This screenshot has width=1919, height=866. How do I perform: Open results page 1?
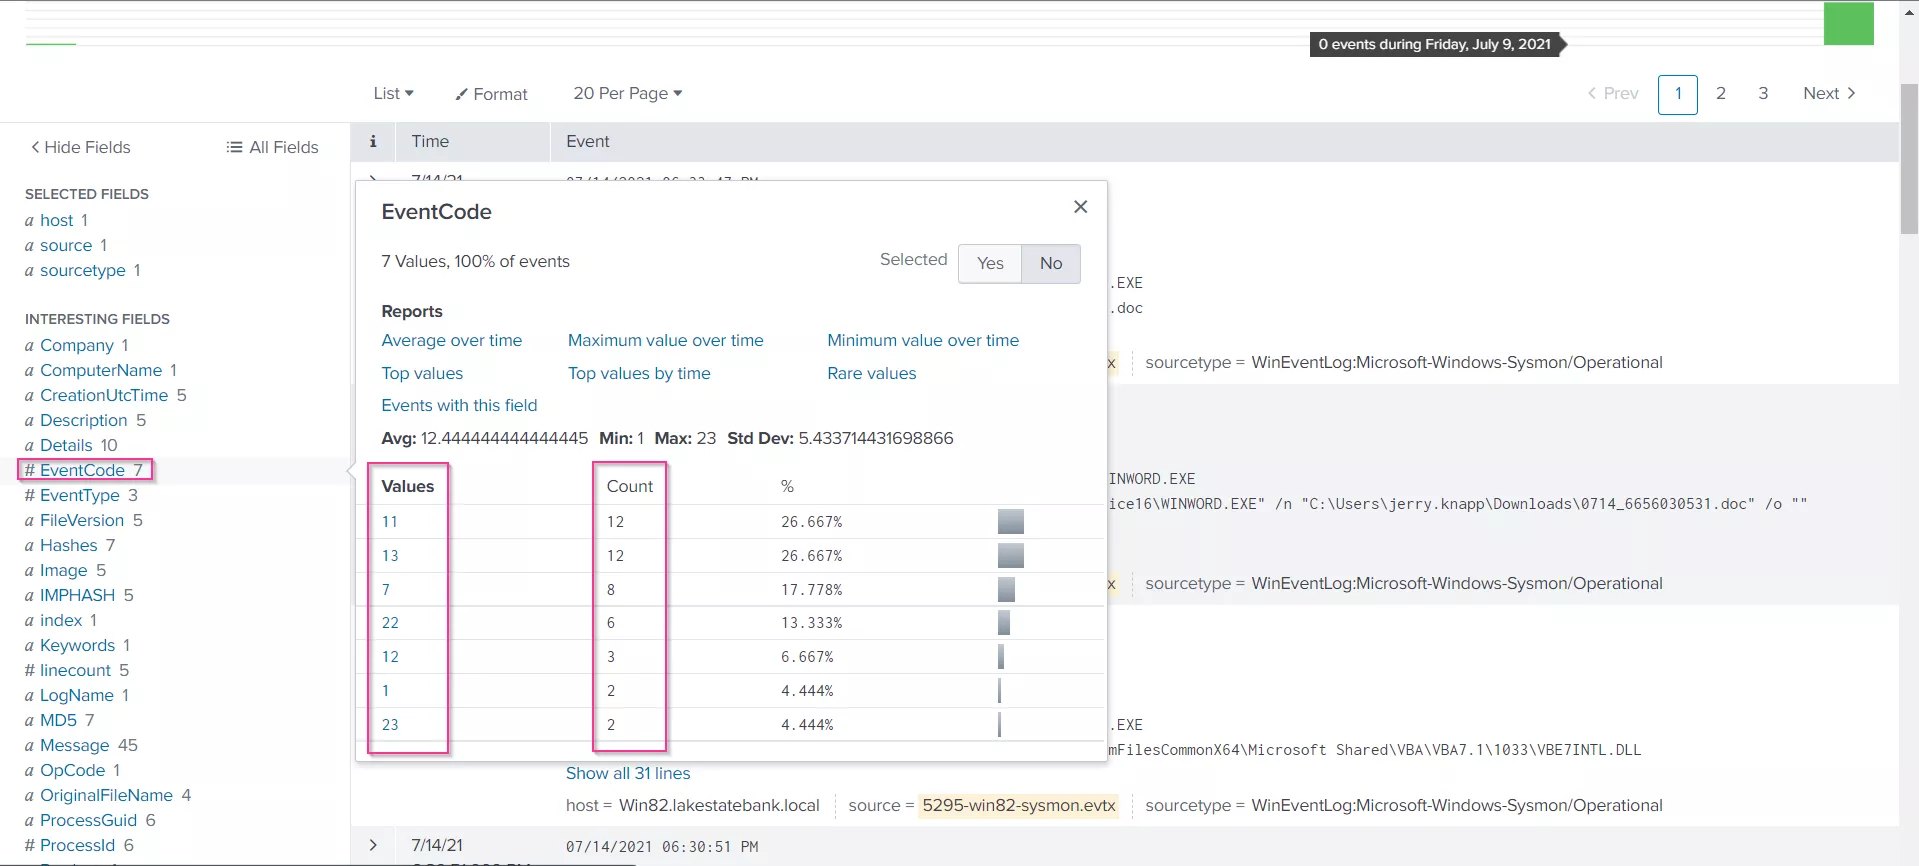pyautogui.click(x=1678, y=94)
